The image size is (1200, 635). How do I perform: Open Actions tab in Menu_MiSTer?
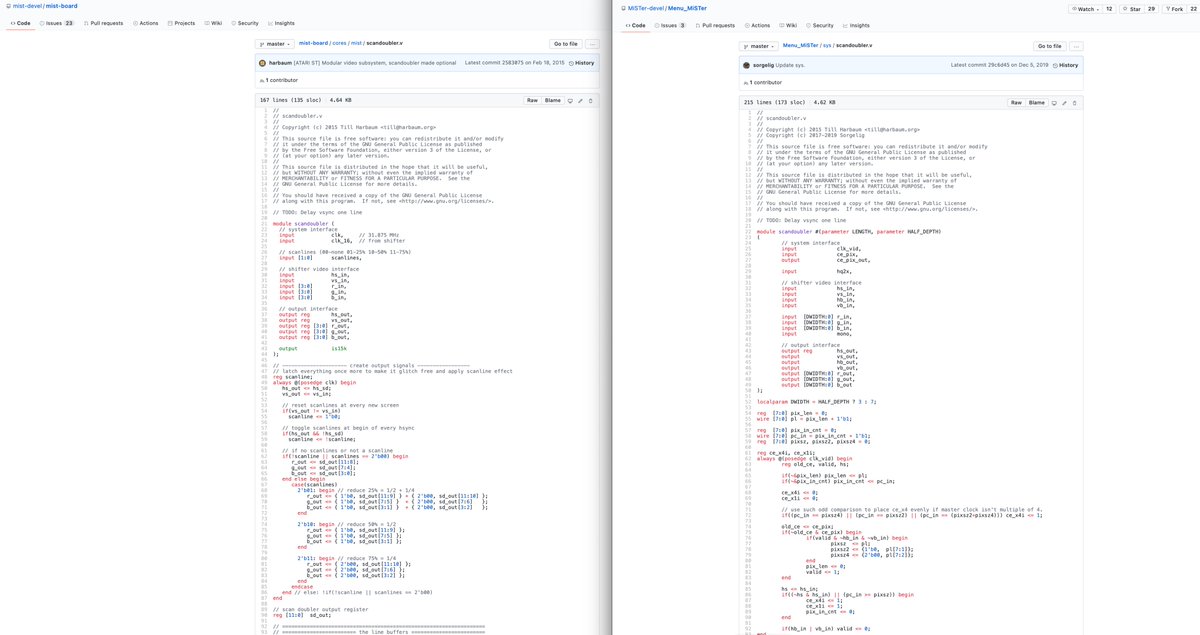click(x=757, y=25)
